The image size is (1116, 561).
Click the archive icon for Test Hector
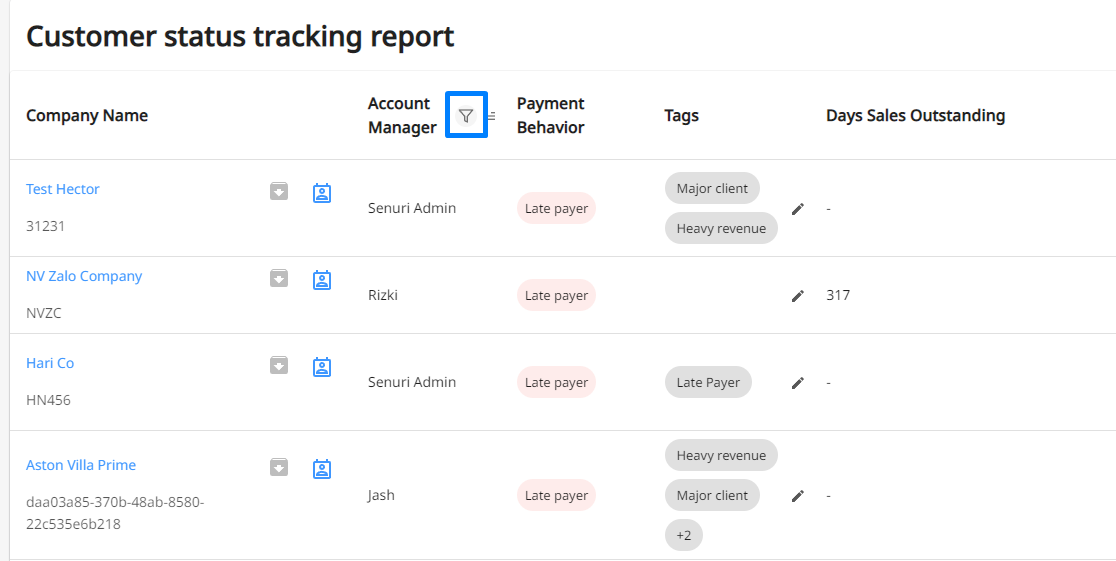click(279, 192)
